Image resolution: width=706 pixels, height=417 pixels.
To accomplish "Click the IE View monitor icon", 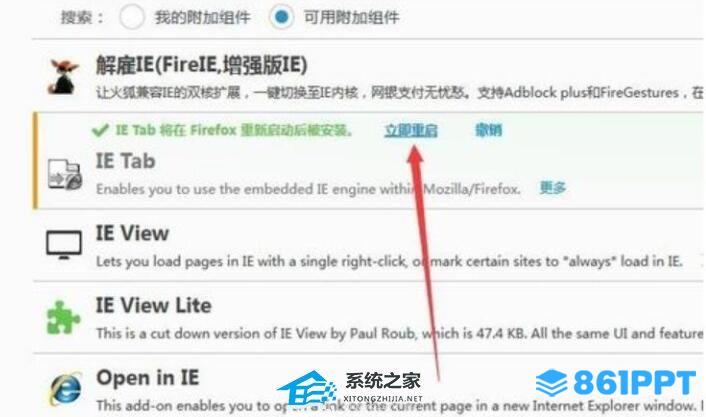I will [64, 245].
